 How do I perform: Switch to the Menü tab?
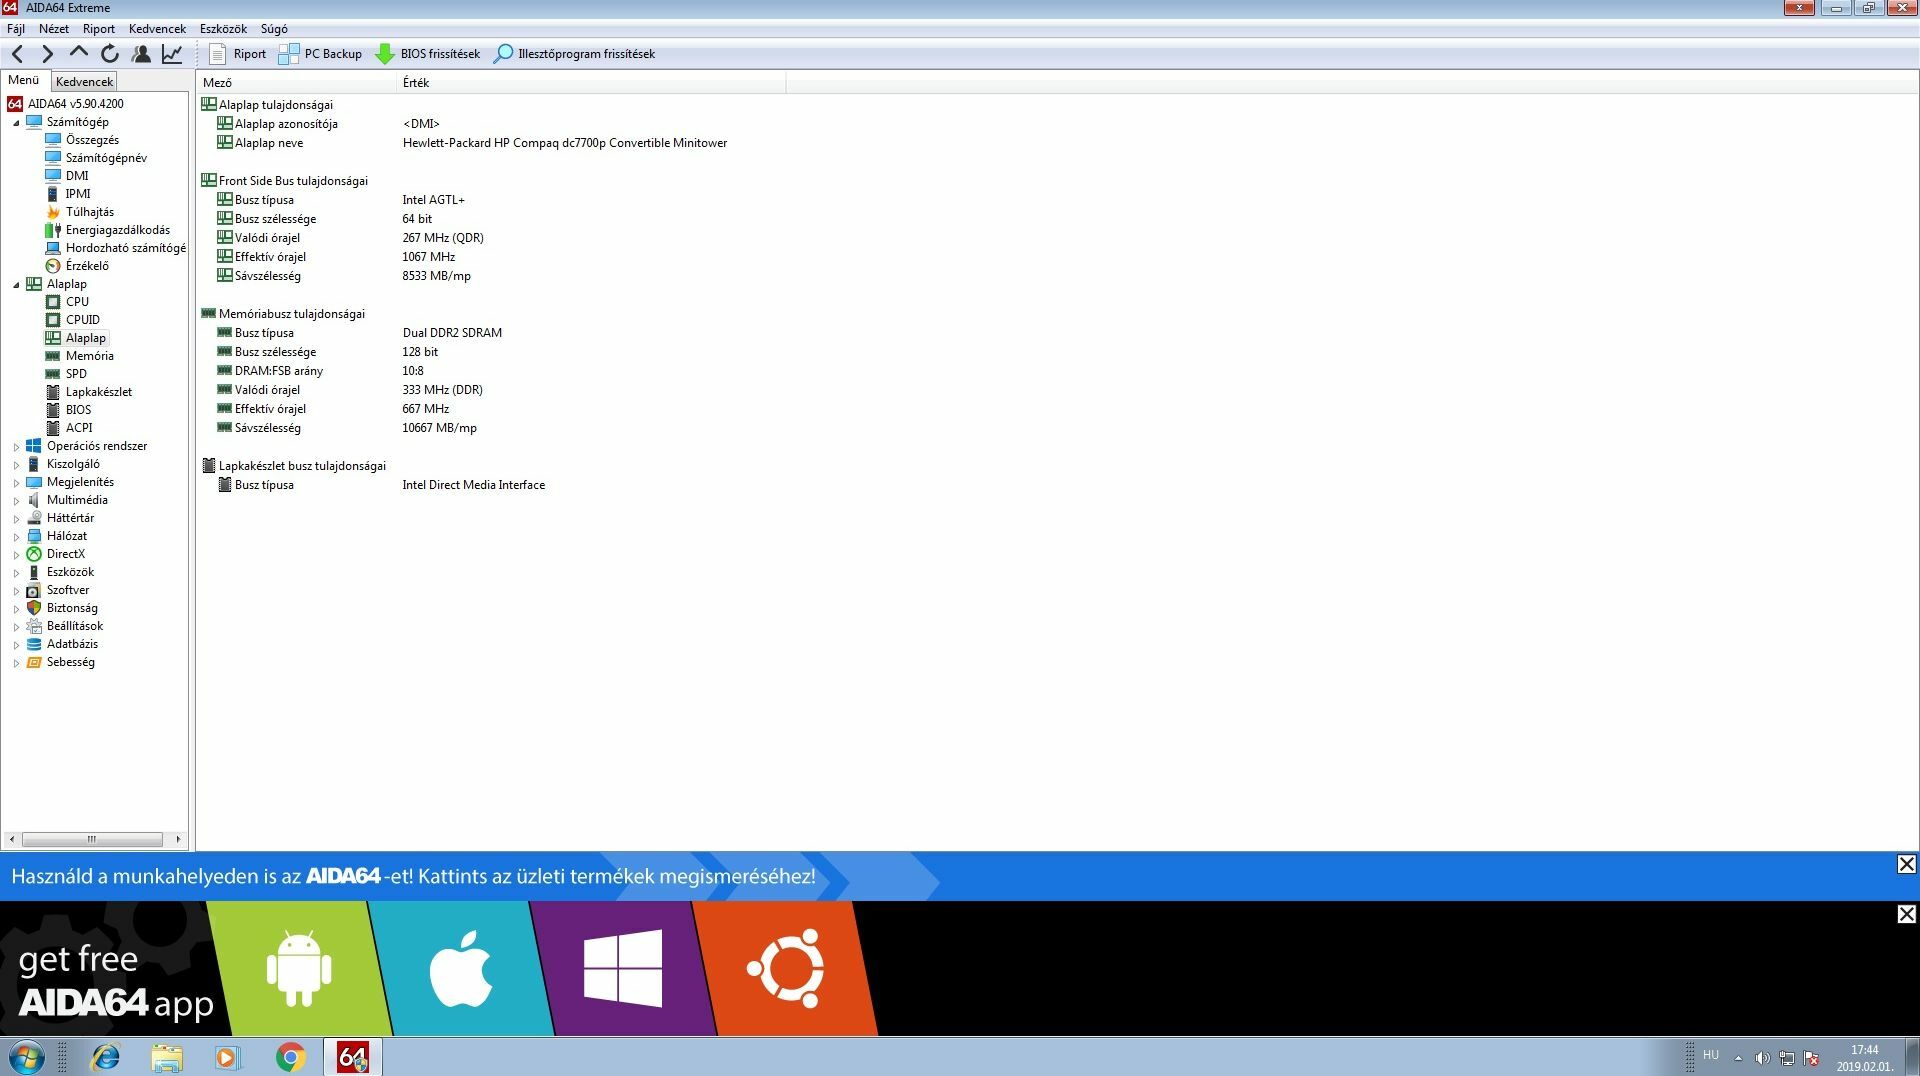tap(24, 80)
